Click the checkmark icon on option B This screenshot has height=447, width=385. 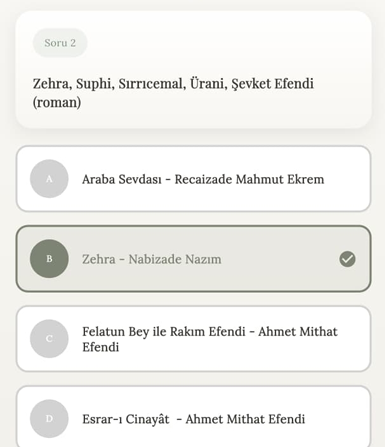coord(347,259)
